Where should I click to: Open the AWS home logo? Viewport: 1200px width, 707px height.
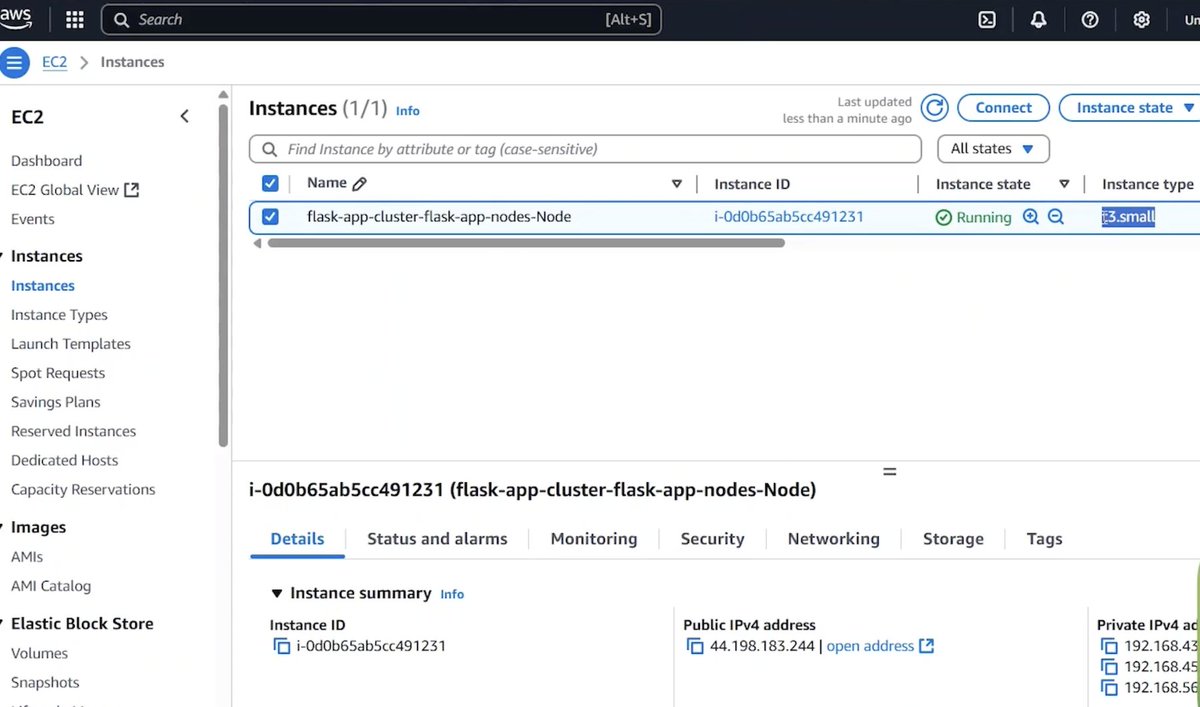(x=18, y=19)
